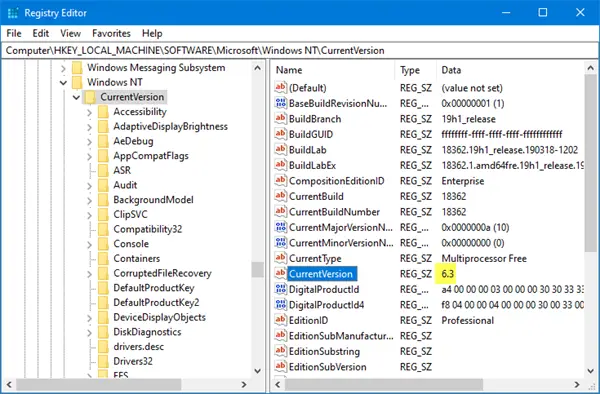Expand the BackgroundModel key
The height and width of the screenshot is (394, 600).
(x=89, y=200)
